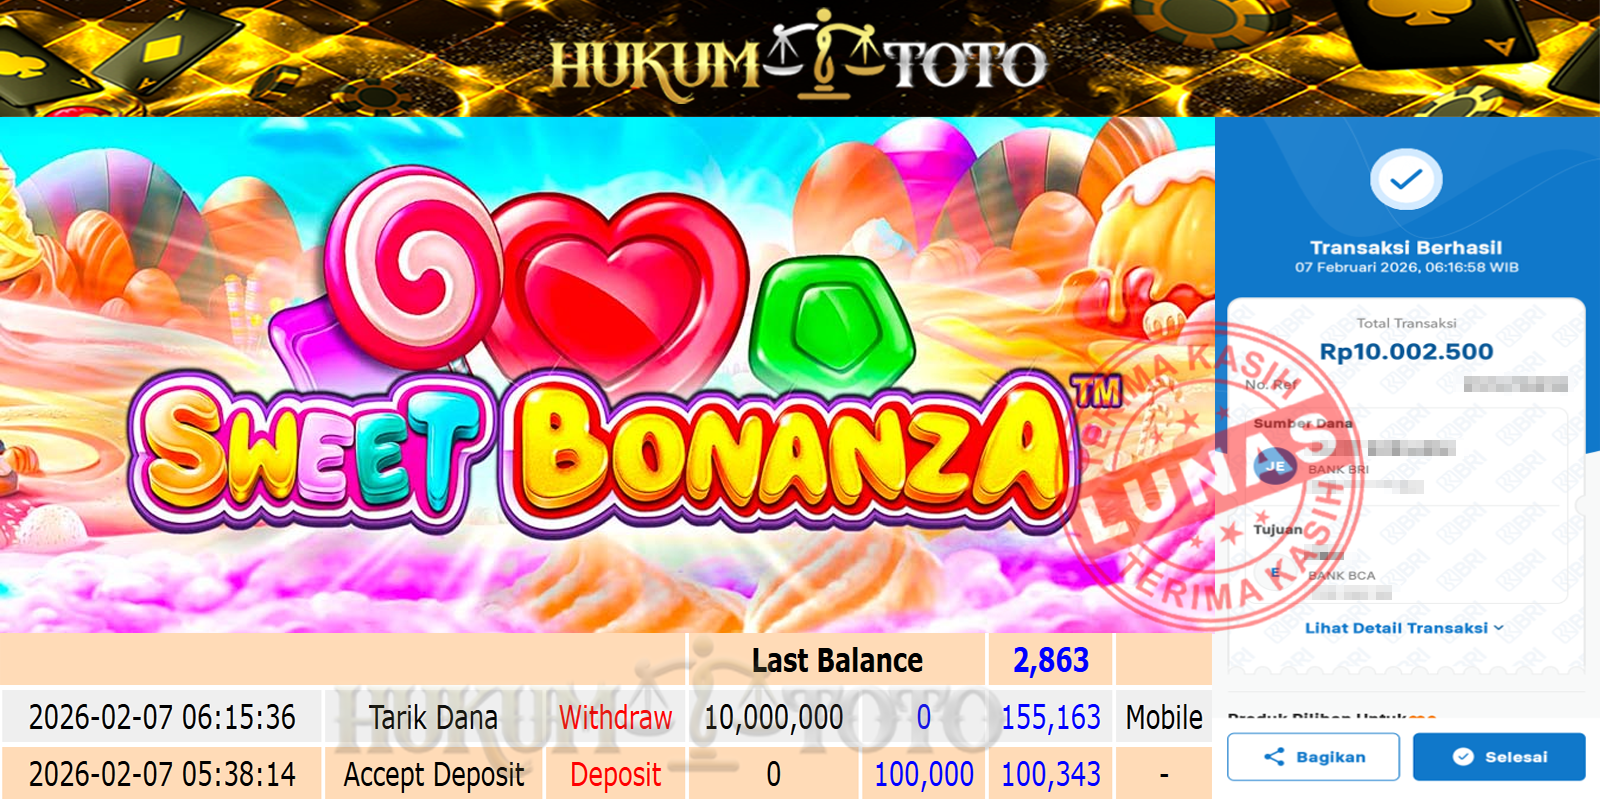This screenshot has width=1600, height=800.
Task: Click the red heart candy icon
Action: [x=621, y=290]
